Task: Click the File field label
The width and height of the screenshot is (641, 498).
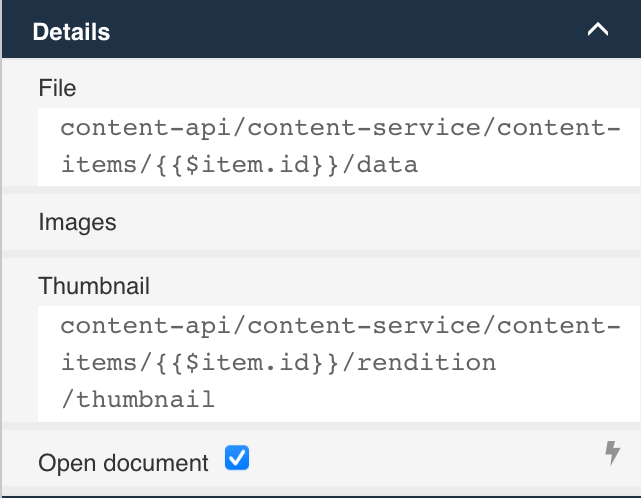Action: point(57,88)
